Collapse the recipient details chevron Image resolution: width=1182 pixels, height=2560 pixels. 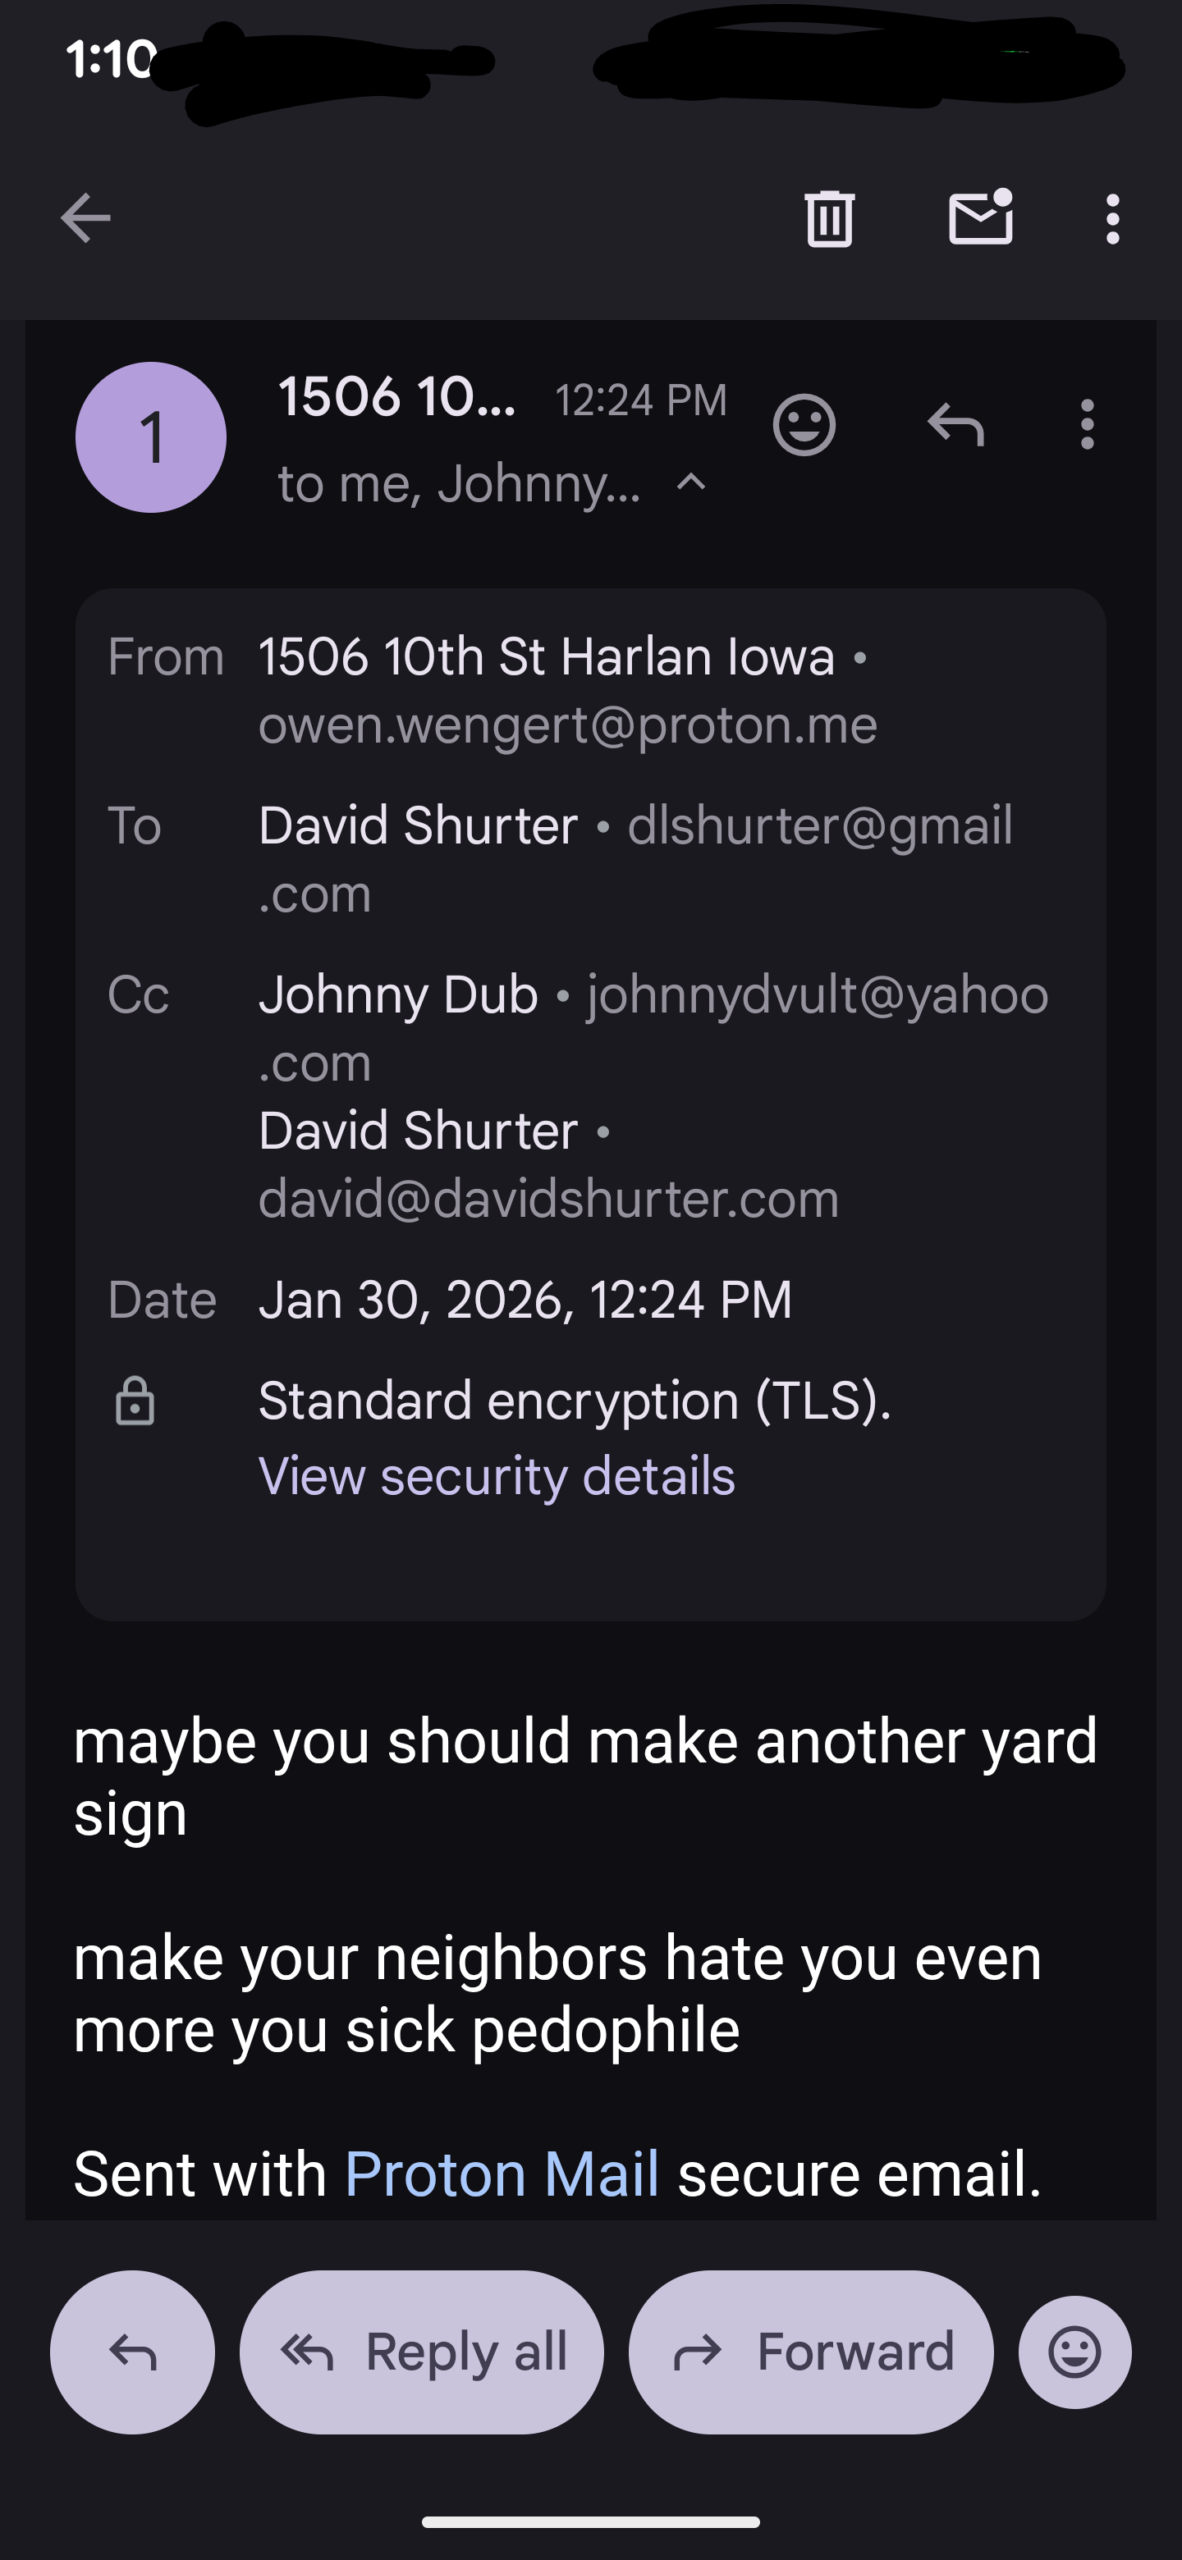(x=692, y=484)
